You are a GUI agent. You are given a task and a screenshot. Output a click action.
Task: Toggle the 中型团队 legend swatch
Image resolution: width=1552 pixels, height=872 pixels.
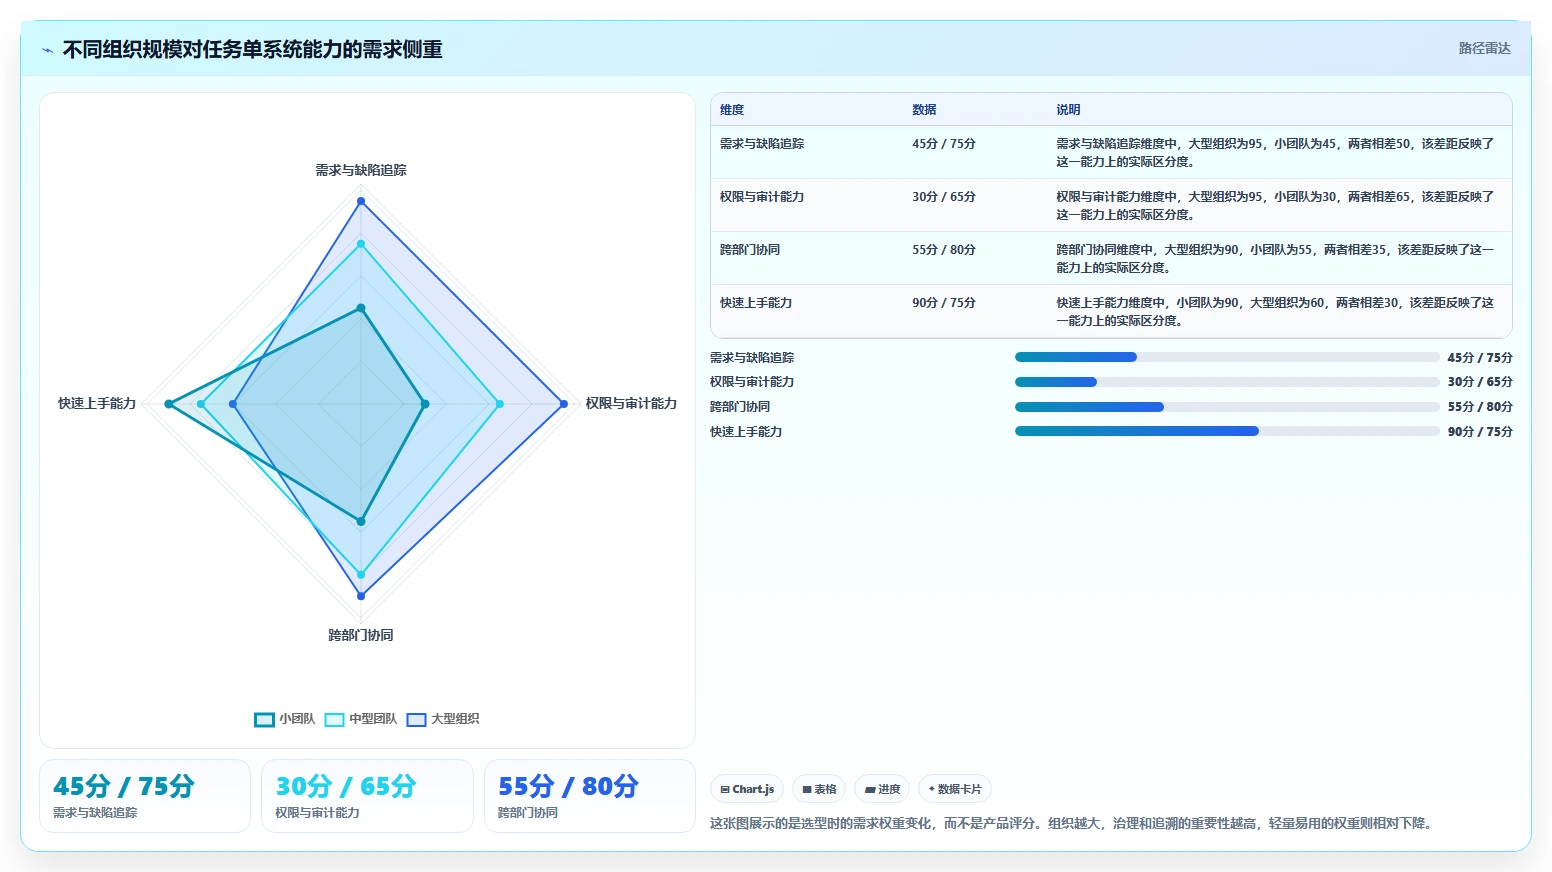[x=334, y=719]
